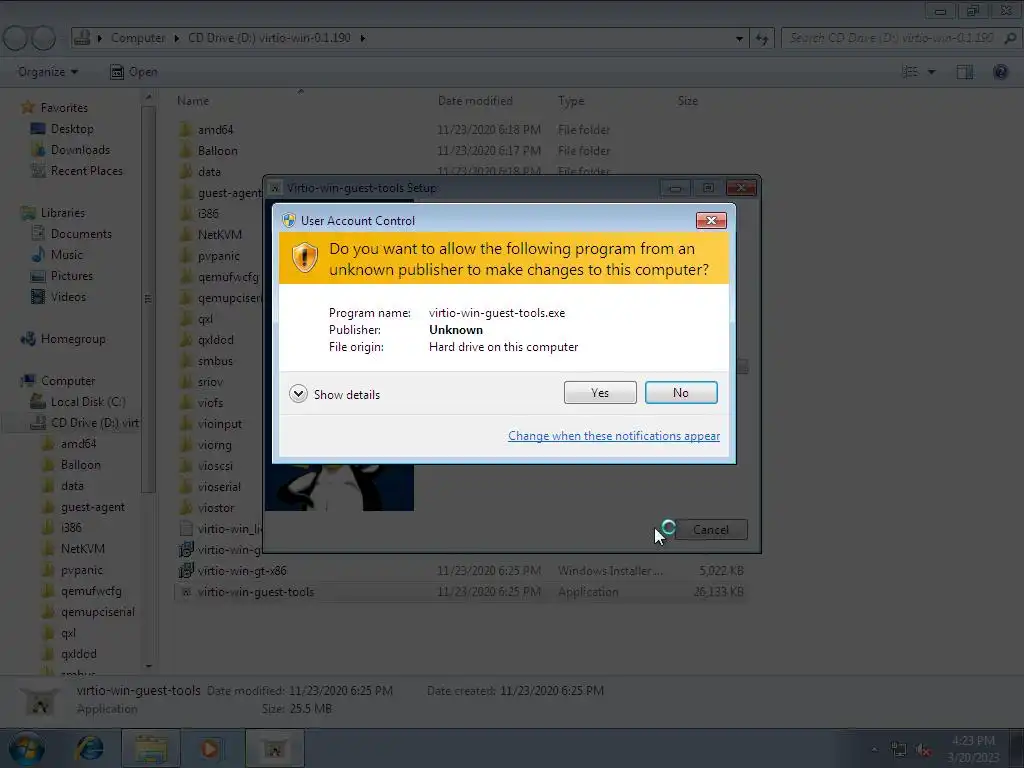Select NetKVM folder in file list

point(219,234)
